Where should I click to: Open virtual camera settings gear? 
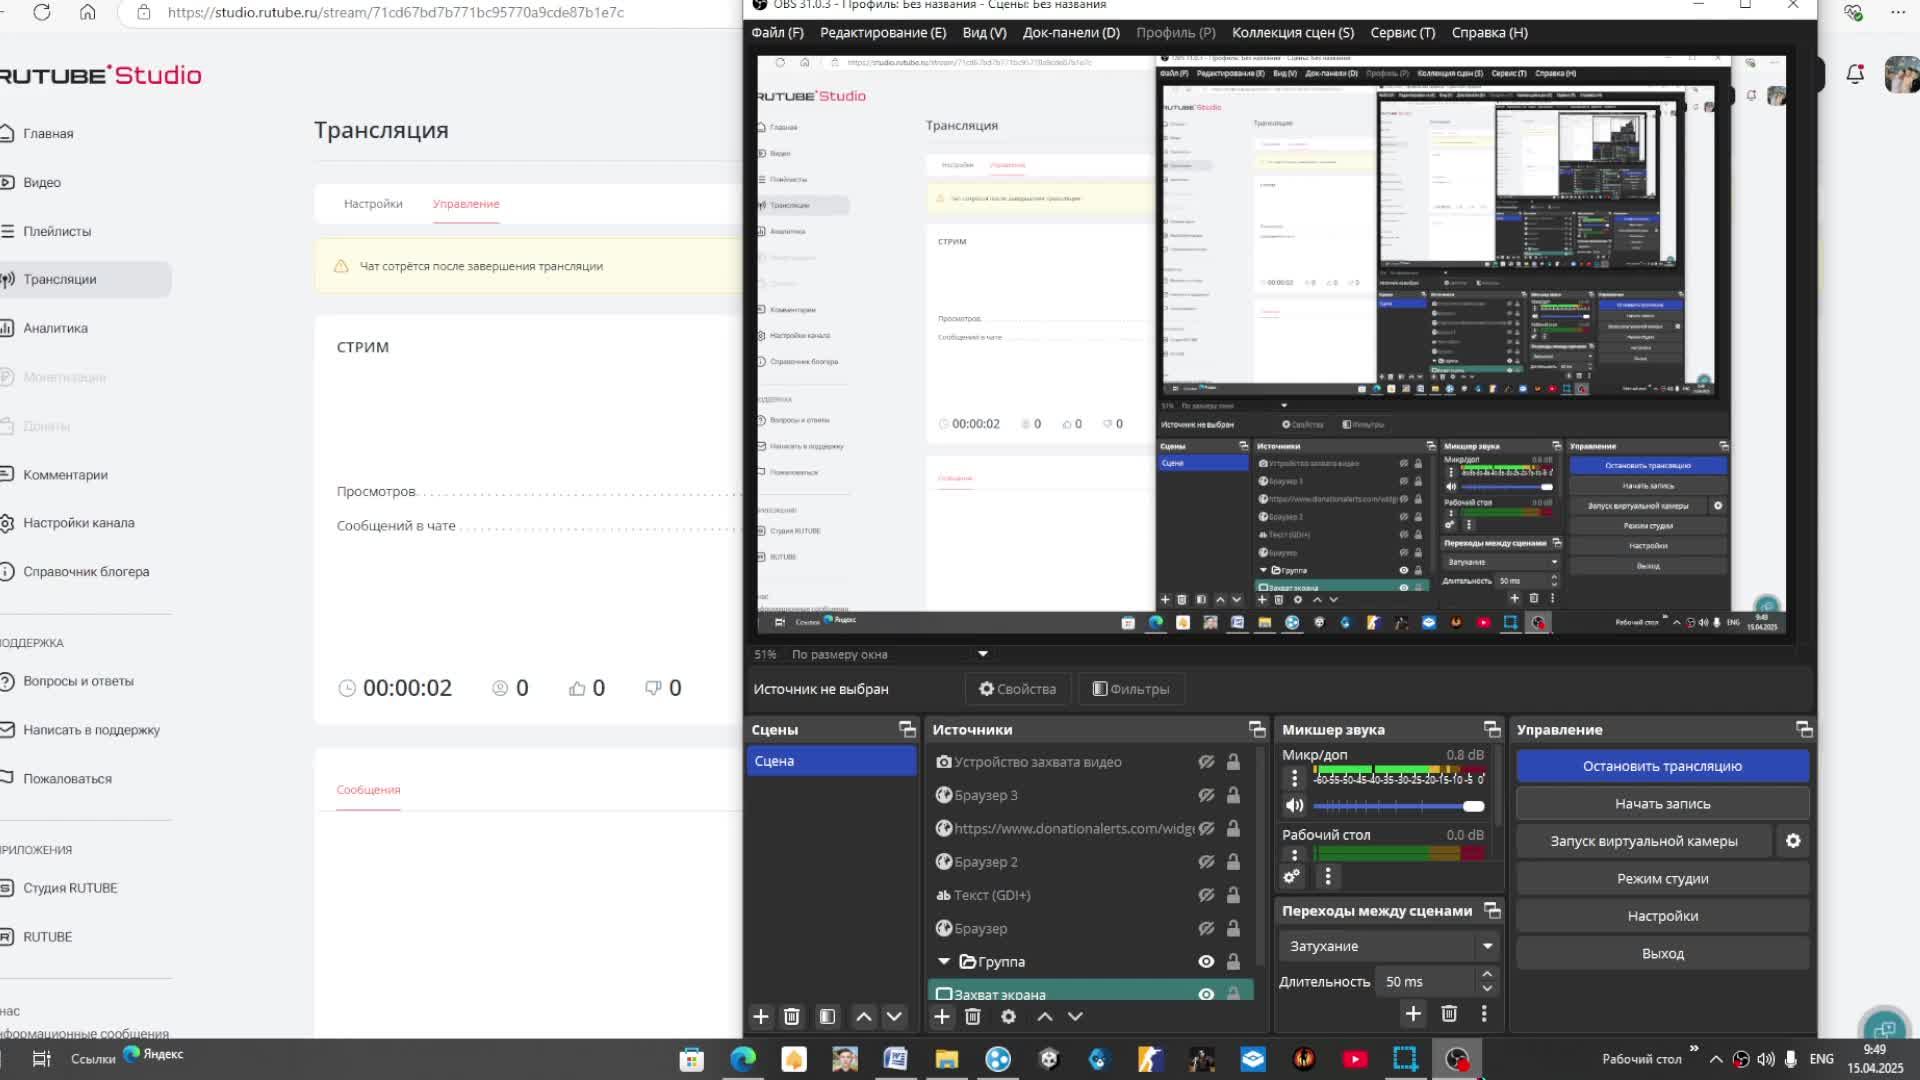click(x=1793, y=841)
